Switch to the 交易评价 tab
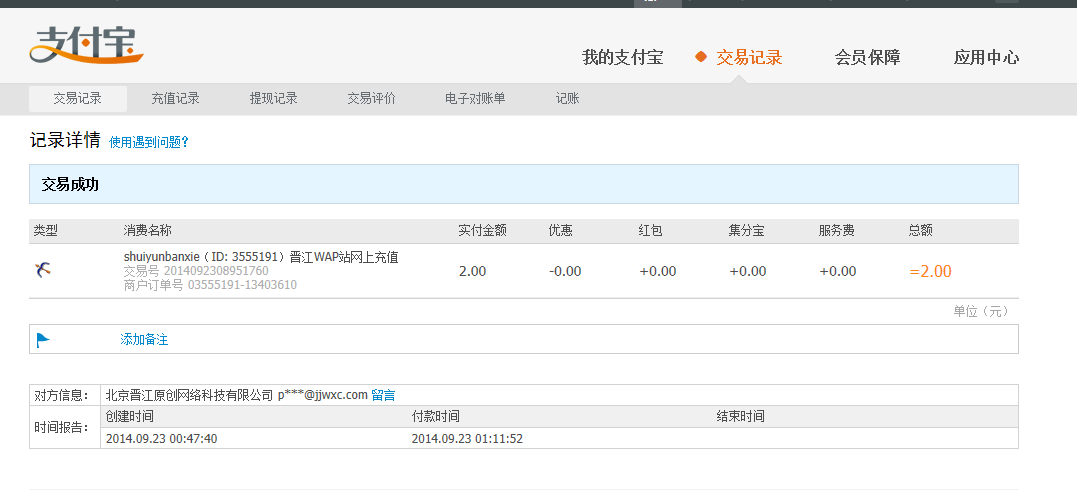1077x492 pixels. 372,99
